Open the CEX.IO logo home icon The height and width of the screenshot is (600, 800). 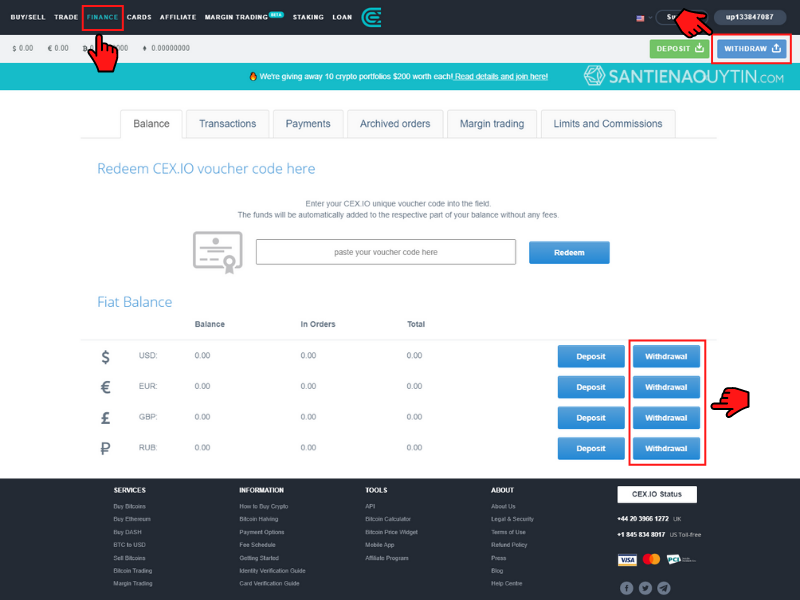pos(371,17)
